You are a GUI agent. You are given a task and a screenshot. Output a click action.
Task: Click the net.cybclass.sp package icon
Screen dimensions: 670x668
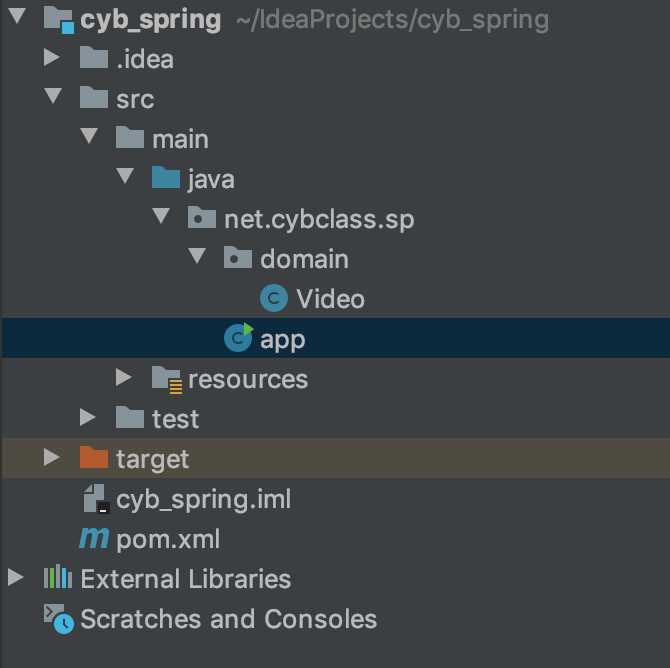click(x=202, y=217)
